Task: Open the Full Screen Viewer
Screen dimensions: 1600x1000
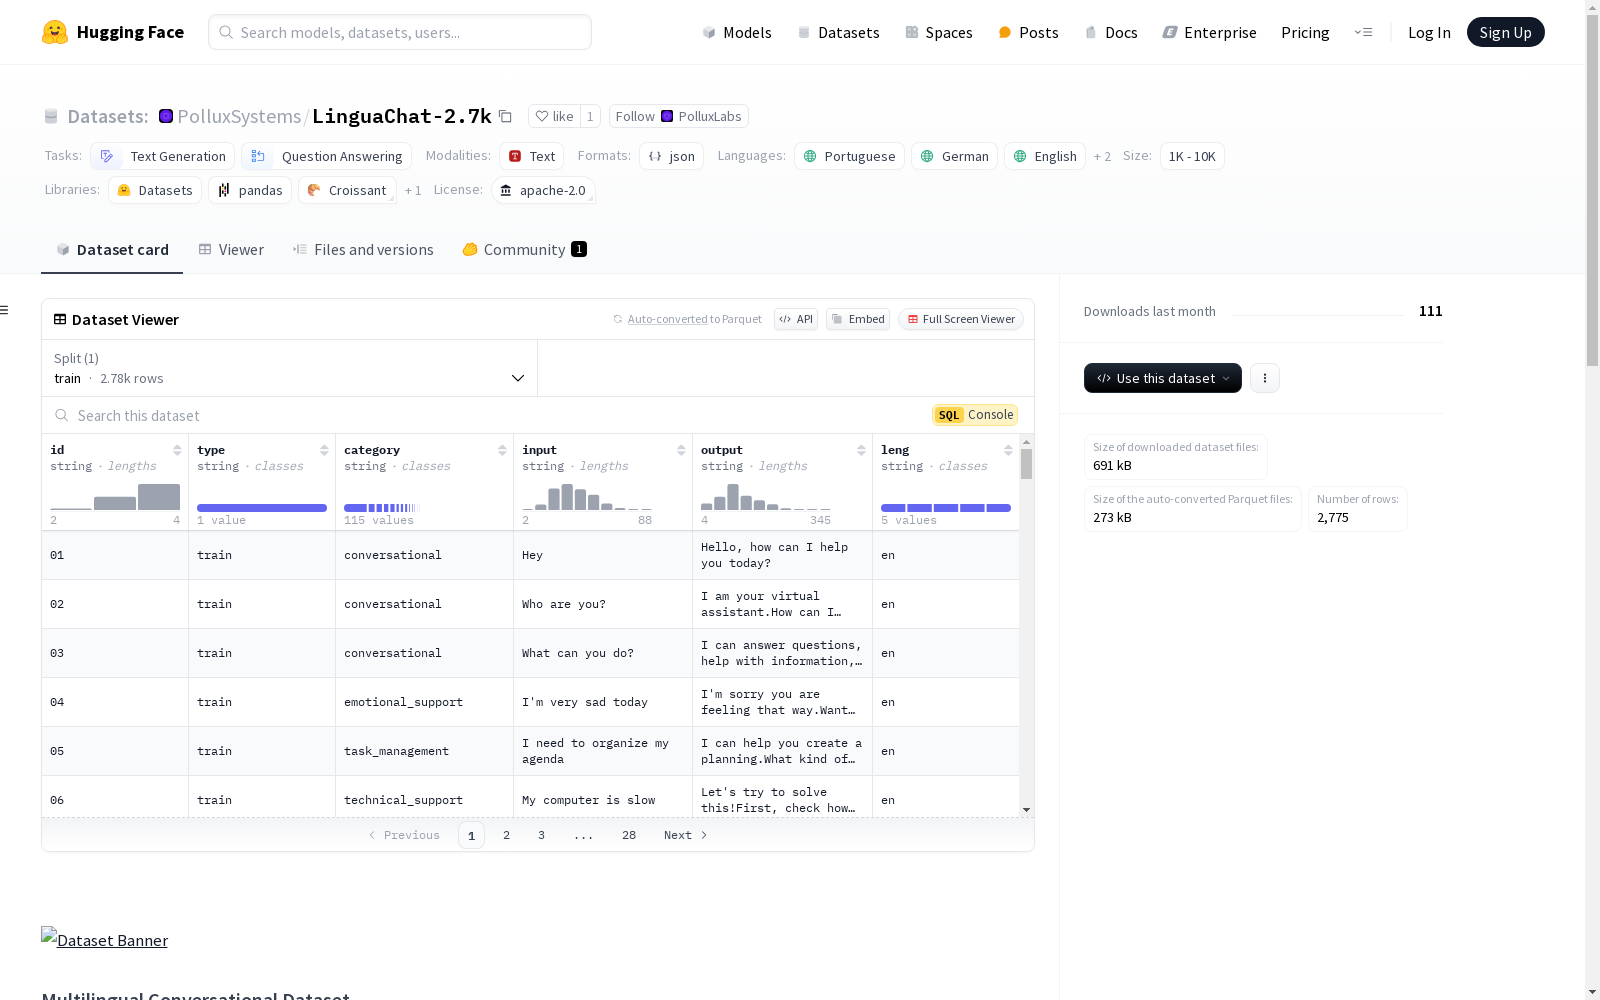Action: [961, 319]
